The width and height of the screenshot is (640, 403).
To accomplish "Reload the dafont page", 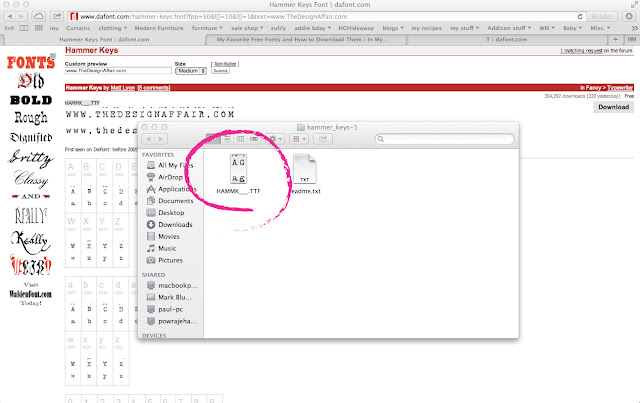I will pos(580,17).
